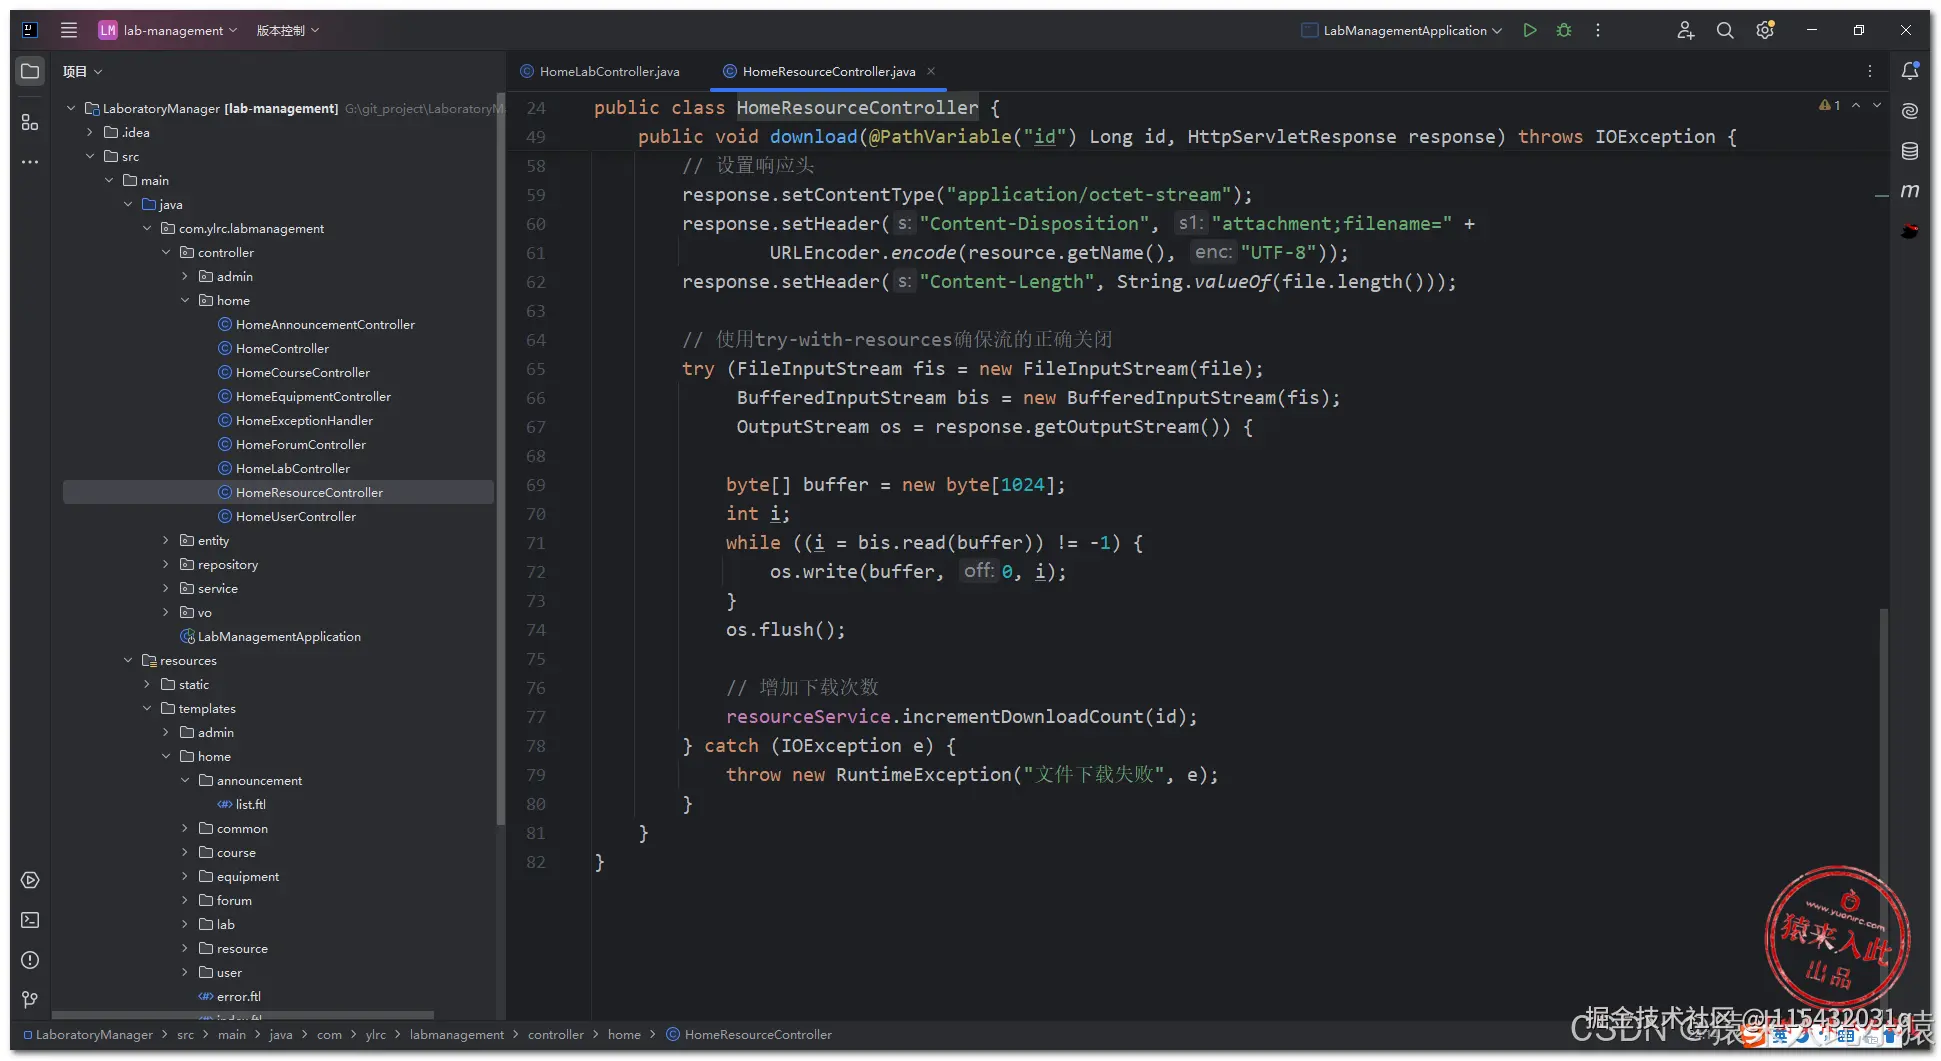Image resolution: width=1941 pixels, height=1061 pixels.
Task: Open the main hamburger menu
Action: (x=69, y=30)
